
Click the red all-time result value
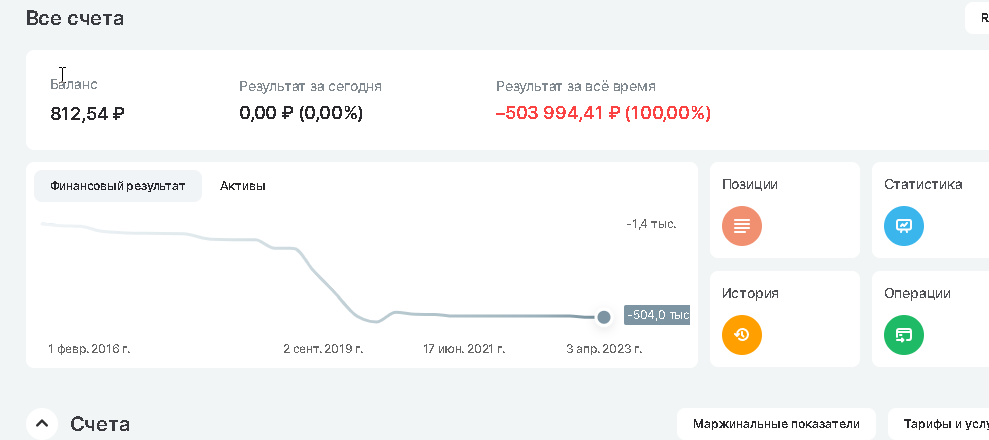[x=603, y=113]
